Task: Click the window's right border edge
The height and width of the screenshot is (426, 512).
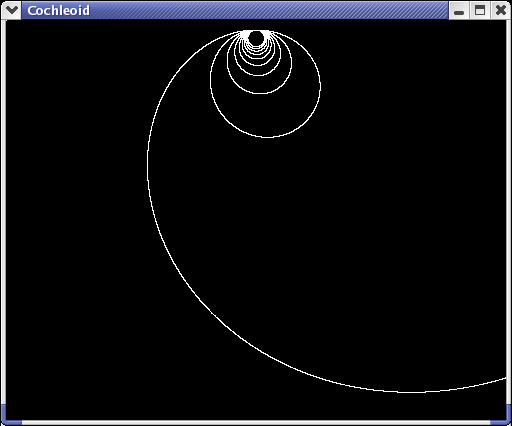Action: click(x=509, y=212)
